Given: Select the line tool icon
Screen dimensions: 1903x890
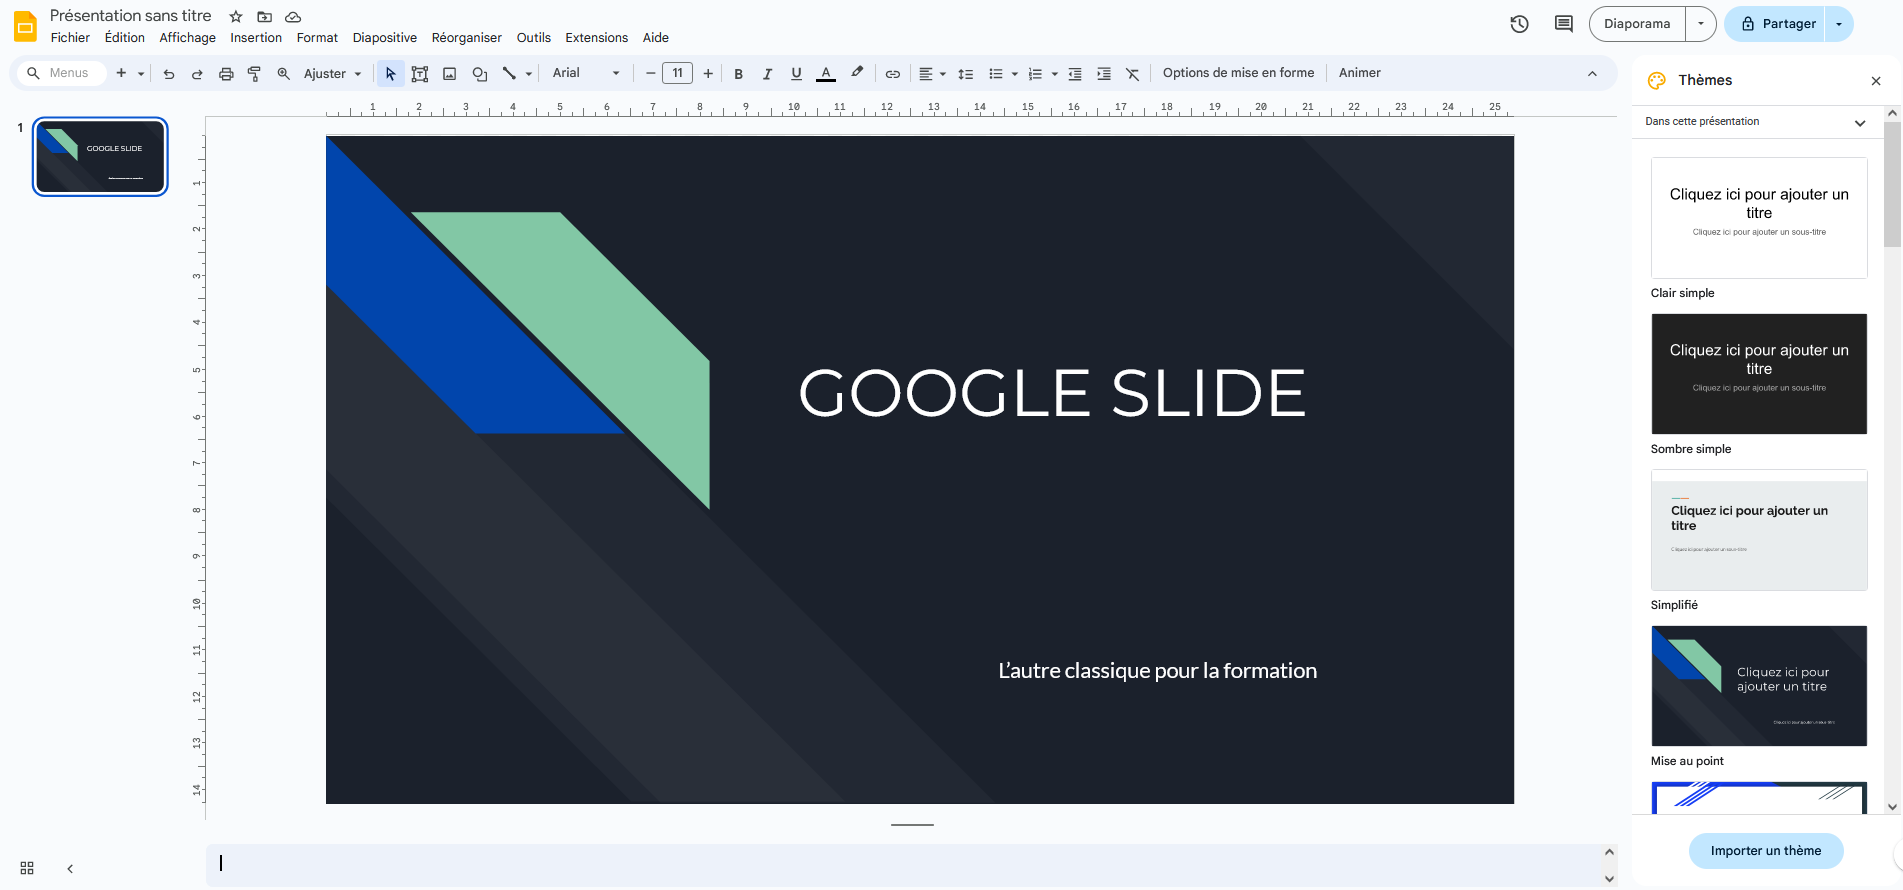Looking at the screenshot, I should [x=509, y=73].
